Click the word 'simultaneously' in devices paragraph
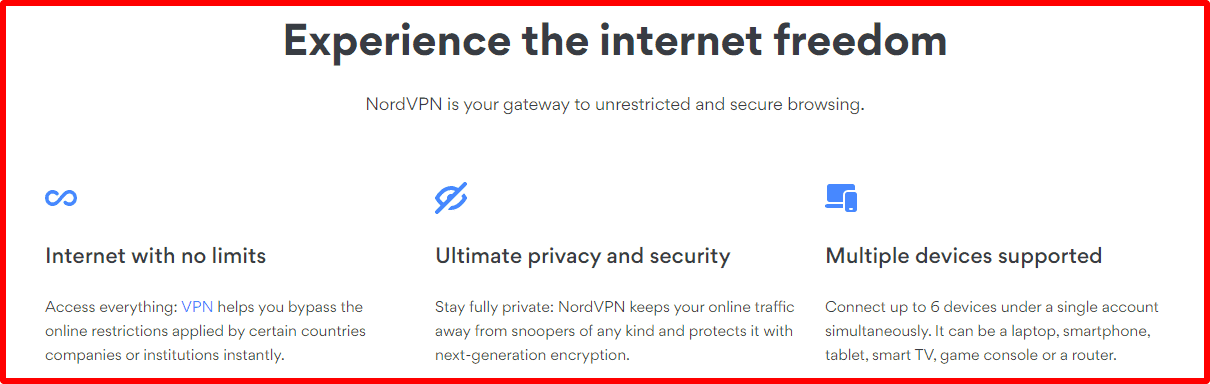 tap(876, 331)
